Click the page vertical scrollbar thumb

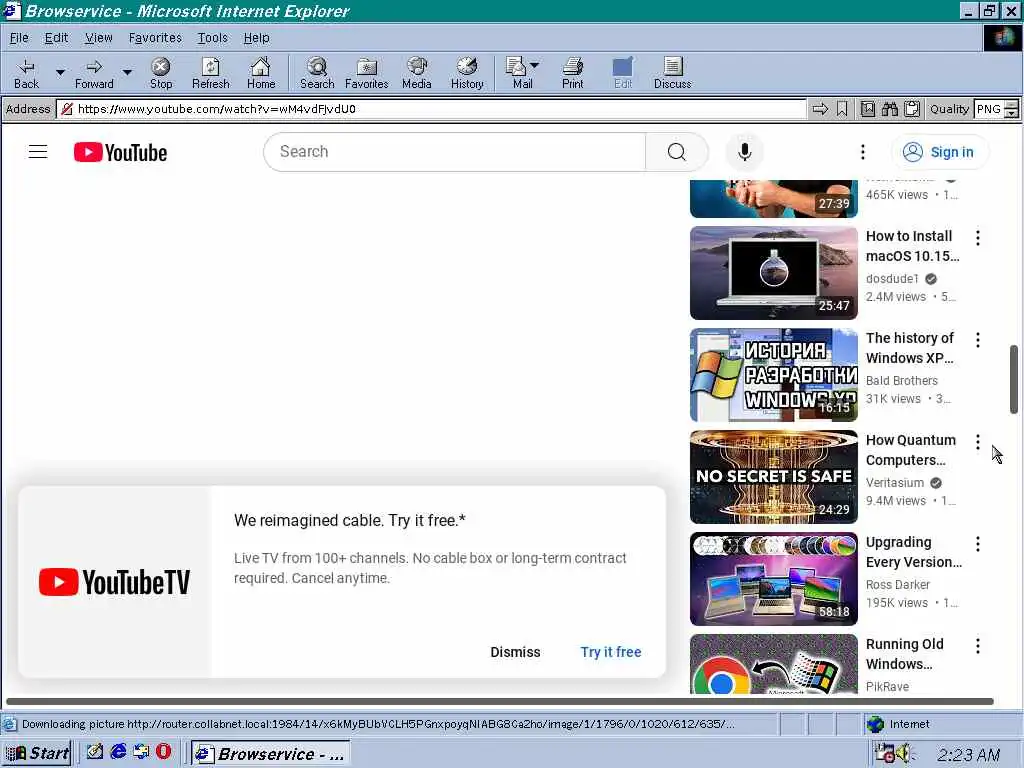1014,379
